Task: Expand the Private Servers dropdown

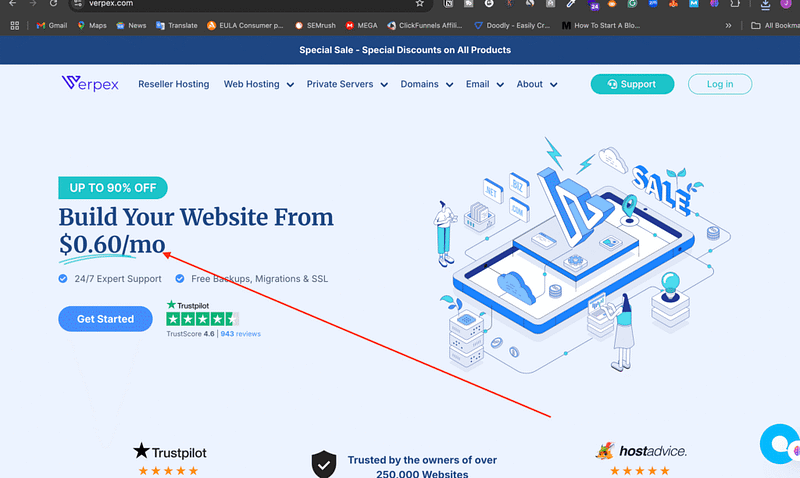Action: [347, 84]
